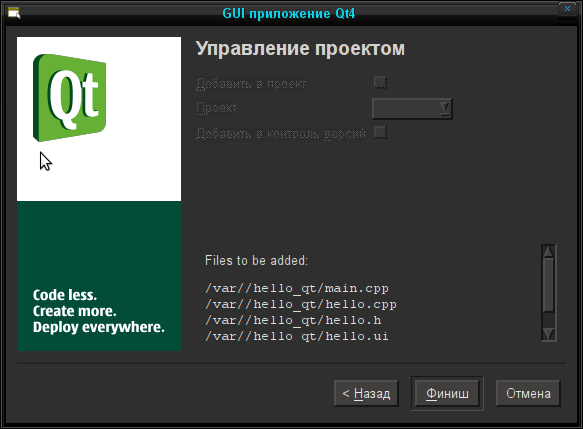Click the window menu icon in title bar
This screenshot has height=429, width=583.
14,13
